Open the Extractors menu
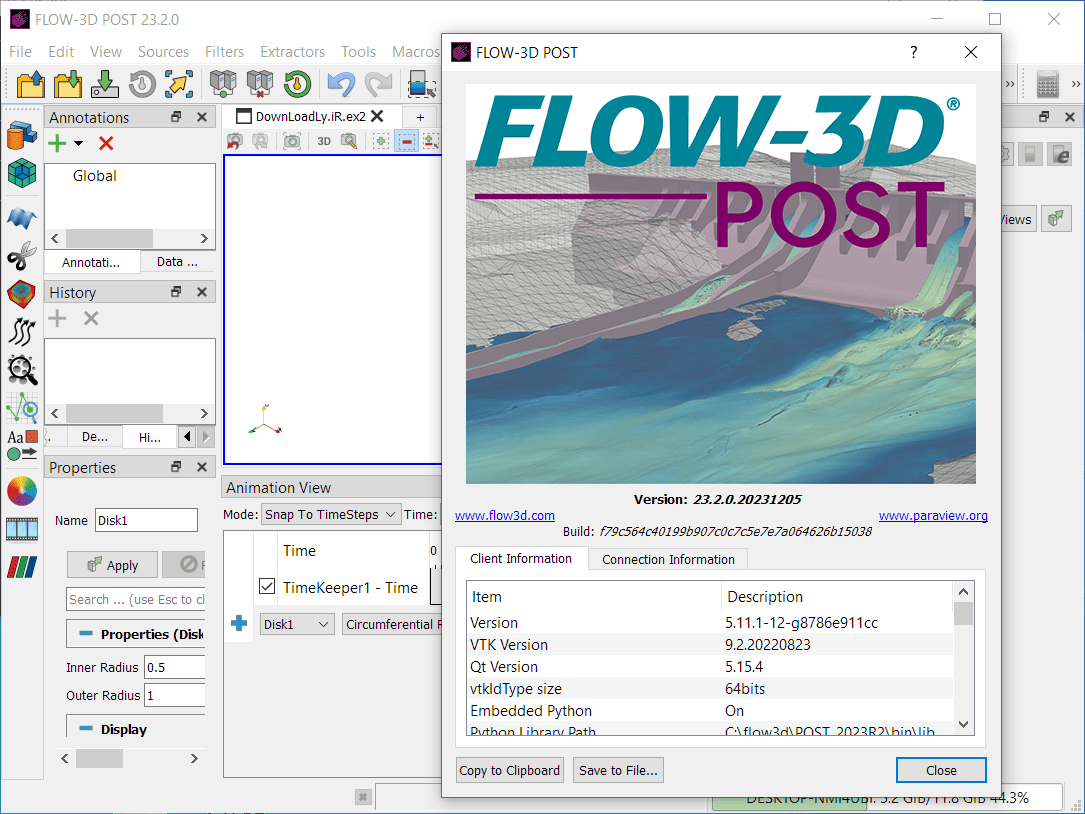The image size is (1085, 814). tap(292, 52)
